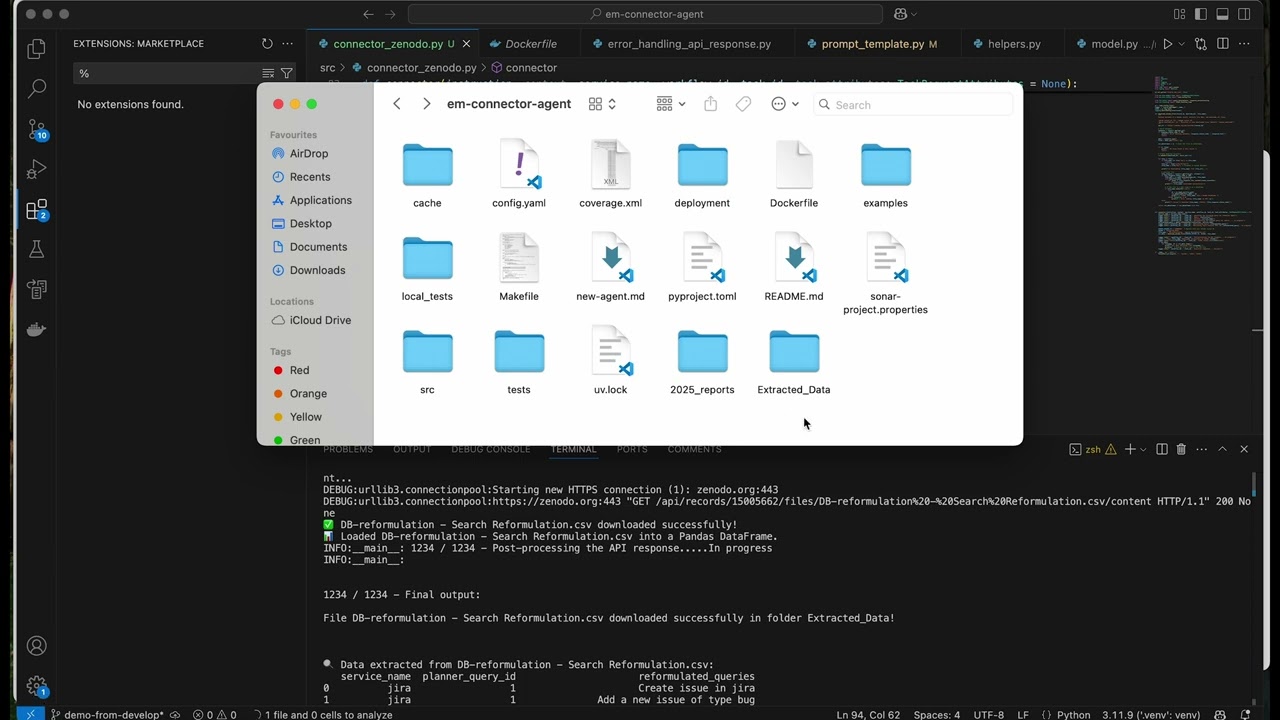This screenshot has width=1280, height=720.
Task: Open filter extensions funnel icon
Action: (287, 73)
